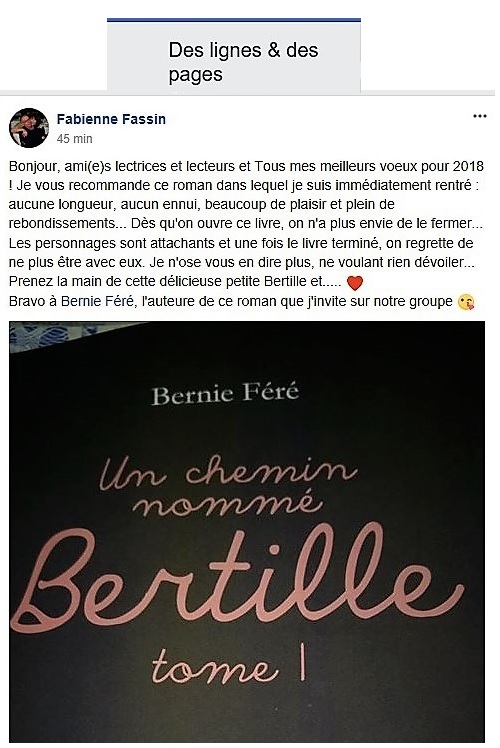Click the Bernie Féré name on the book cover
The width and height of the screenshot is (500, 748).
[225, 394]
